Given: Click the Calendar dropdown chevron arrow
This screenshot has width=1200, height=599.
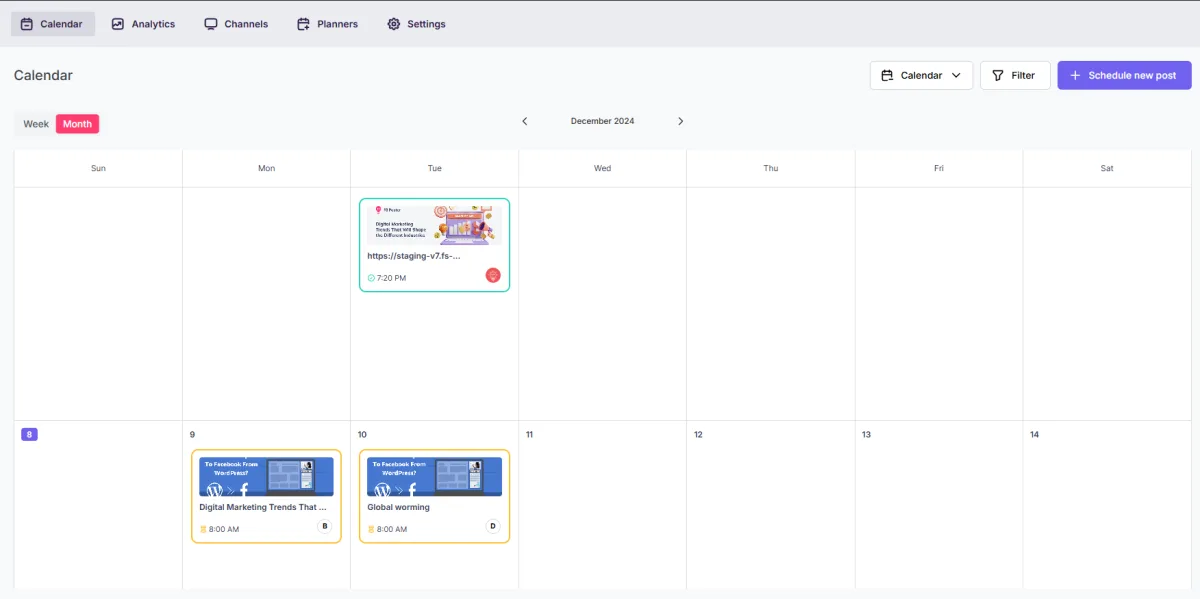Looking at the screenshot, I should tap(956, 75).
